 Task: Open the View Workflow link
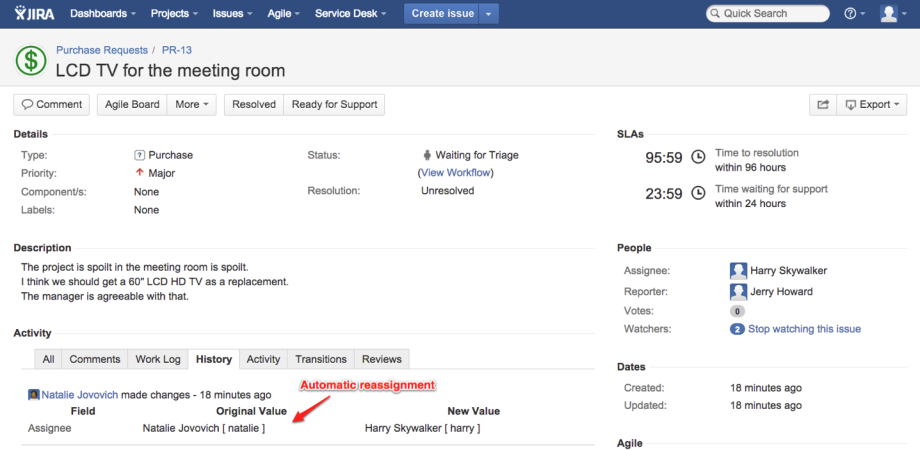(456, 173)
